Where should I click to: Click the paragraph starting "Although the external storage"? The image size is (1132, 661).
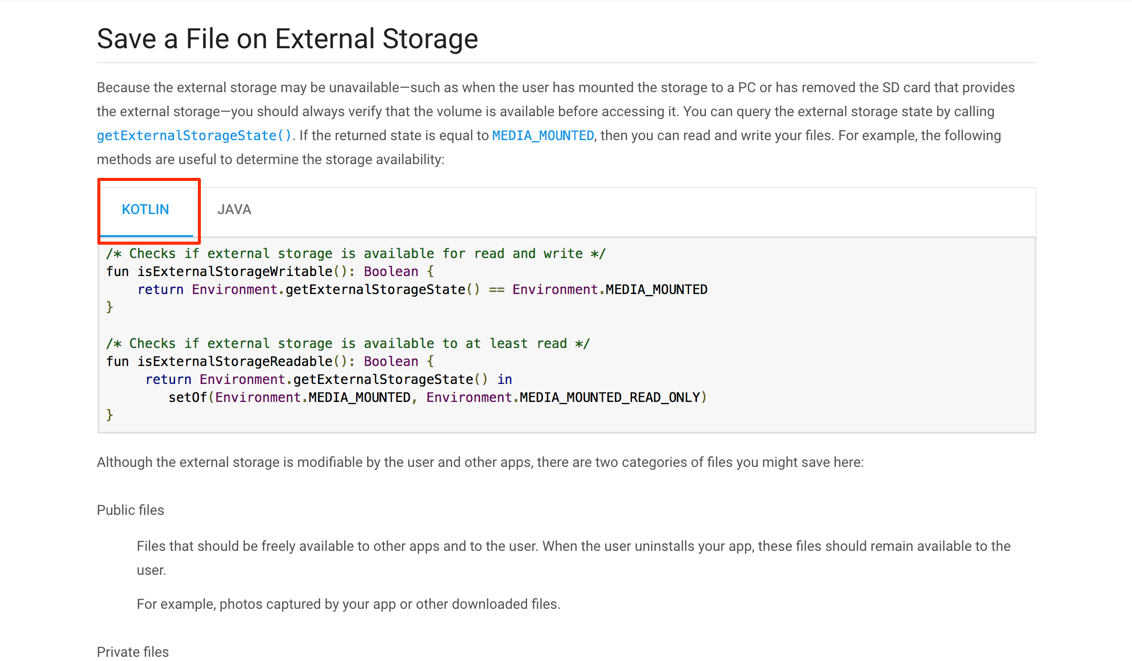tap(480, 462)
